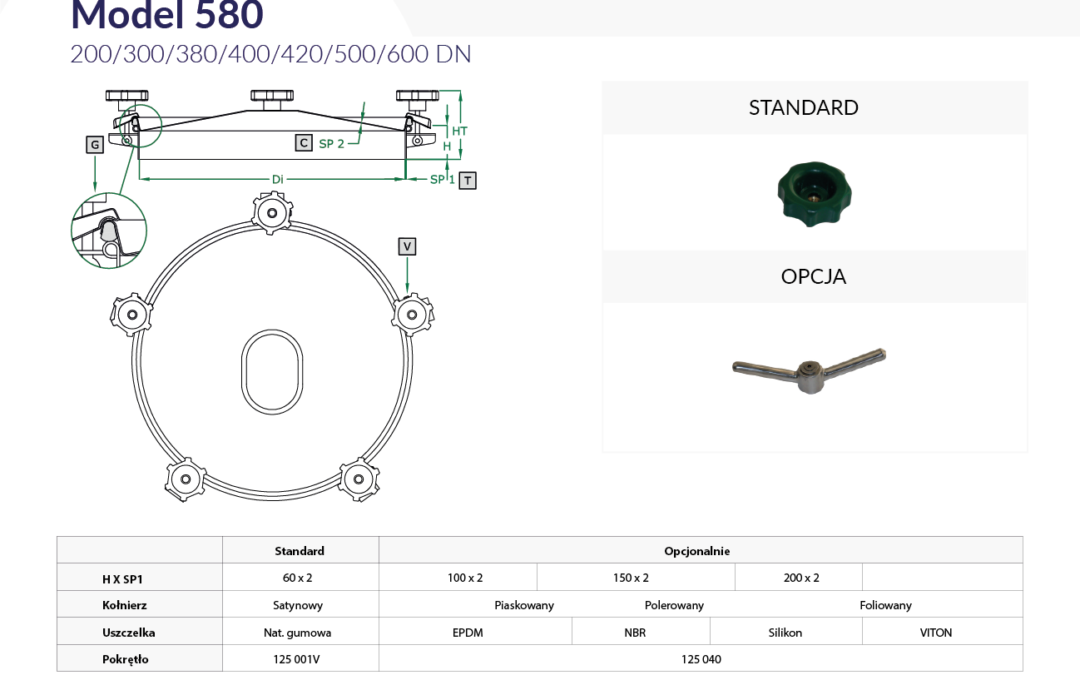Screen dimensions: 1080x675
Task: Click the boxed "G" marker in the drawing
Action: (x=95, y=145)
